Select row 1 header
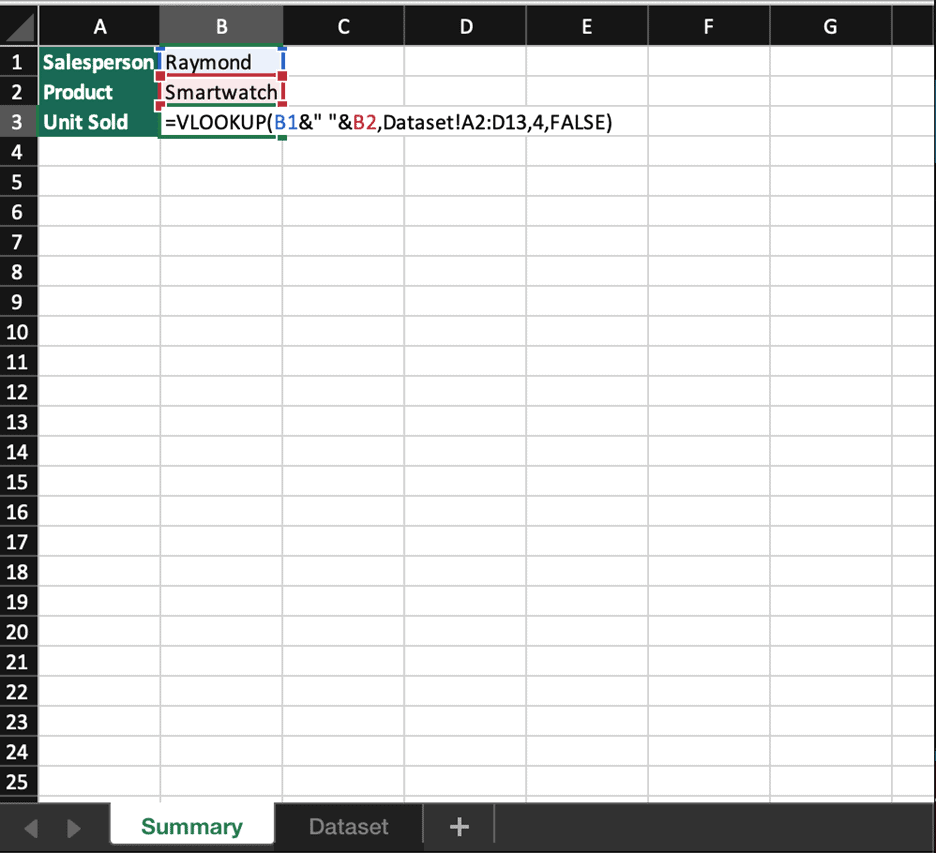936x853 pixels. (18, 61)
